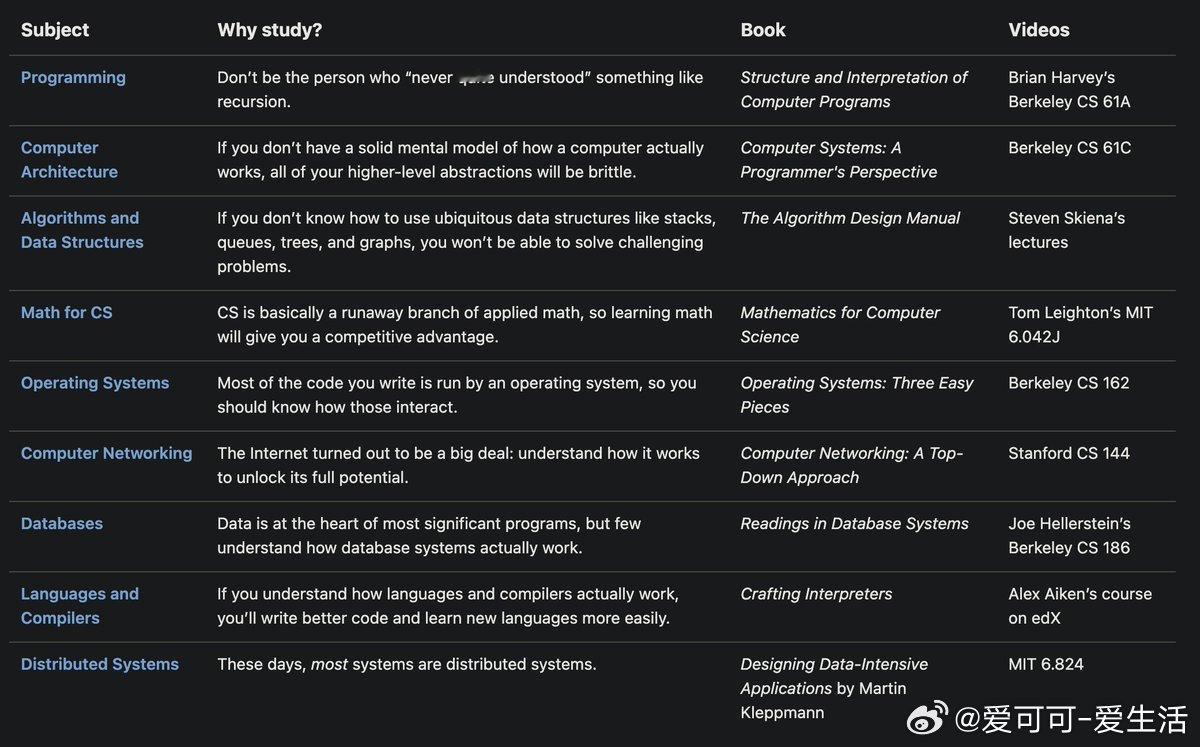1200x747 pixels.
Task: Click the Why study? column header
Action: tap(270, 30)
